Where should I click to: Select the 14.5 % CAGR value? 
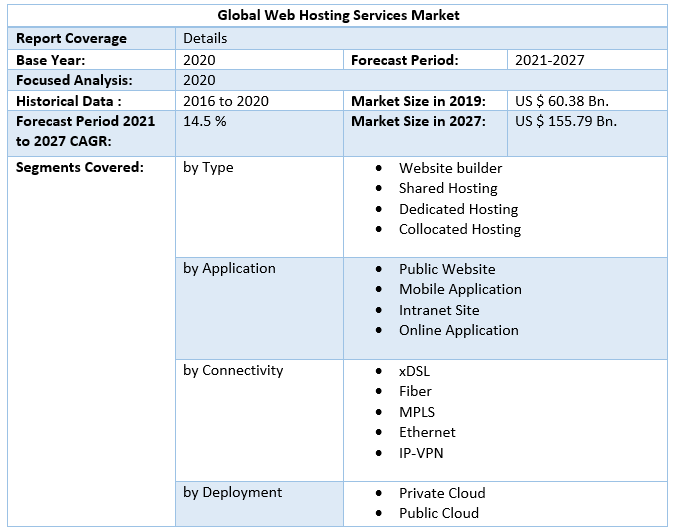[x=204, y=121]
